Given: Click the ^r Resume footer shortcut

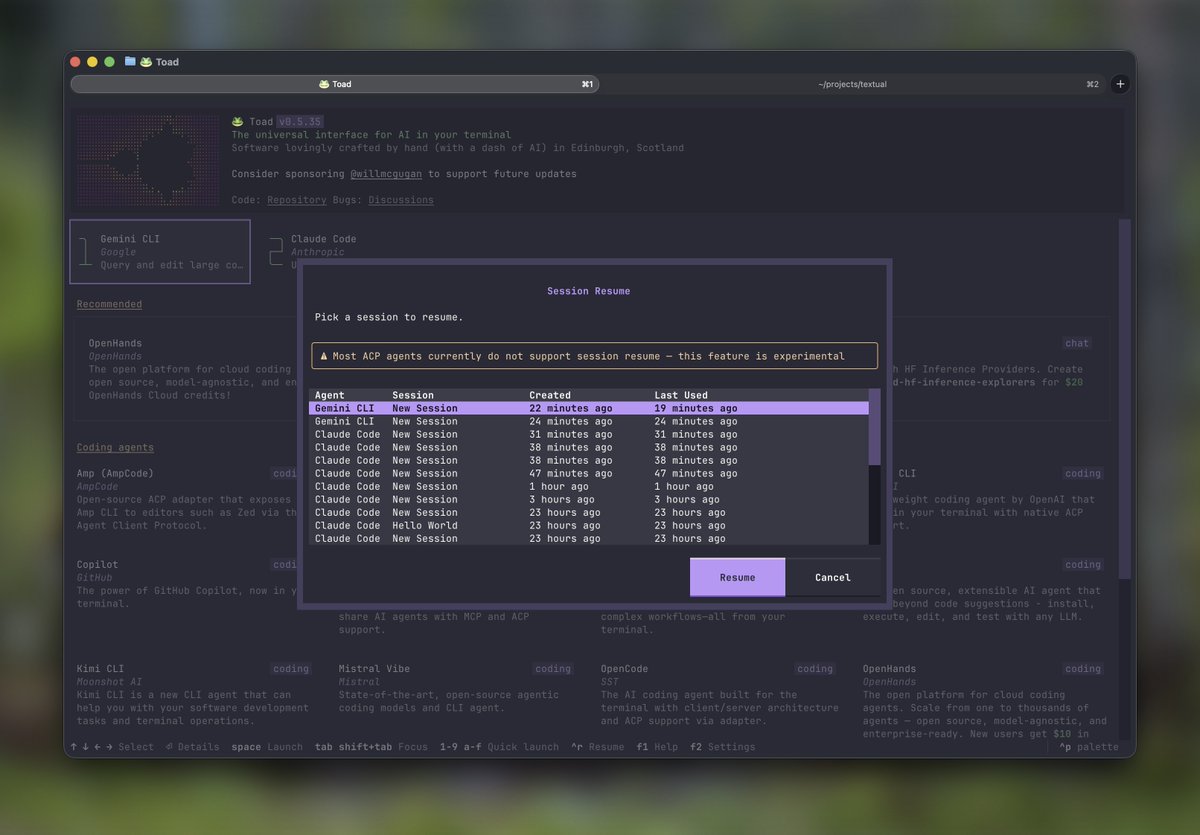Looking at the screenshot, I should coord(597,747).
